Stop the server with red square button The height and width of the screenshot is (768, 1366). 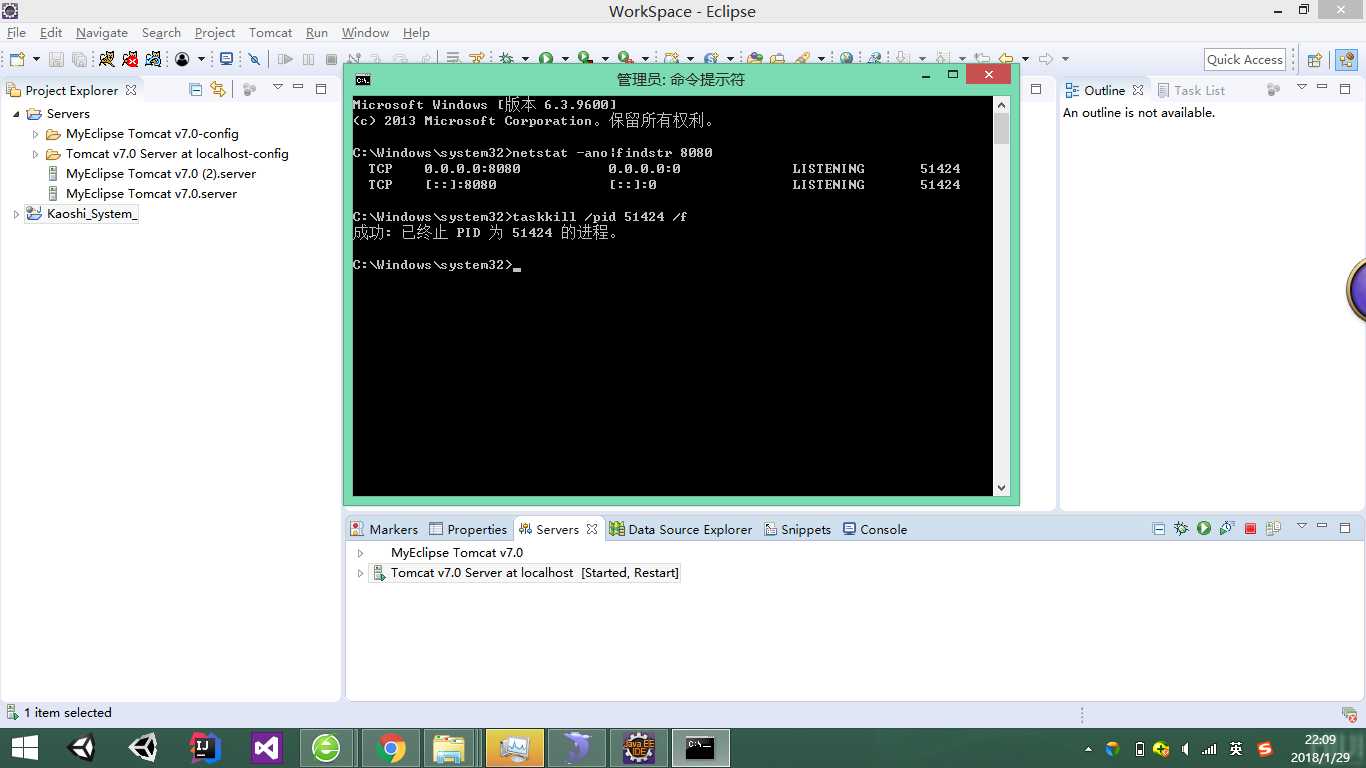point(1250,528)
